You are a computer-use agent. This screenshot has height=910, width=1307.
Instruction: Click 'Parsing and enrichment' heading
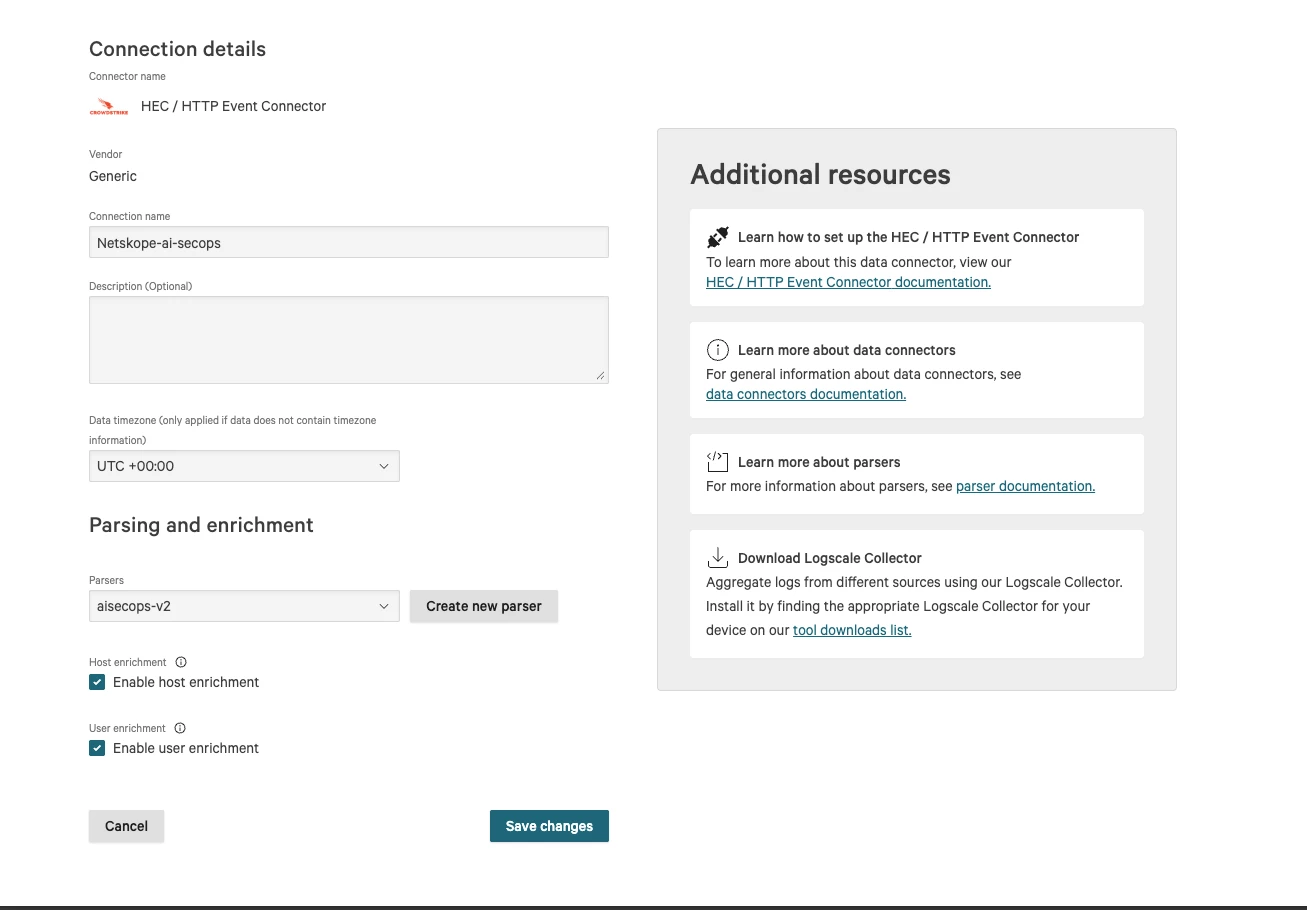pyautogui.click(x=201, y=525)
